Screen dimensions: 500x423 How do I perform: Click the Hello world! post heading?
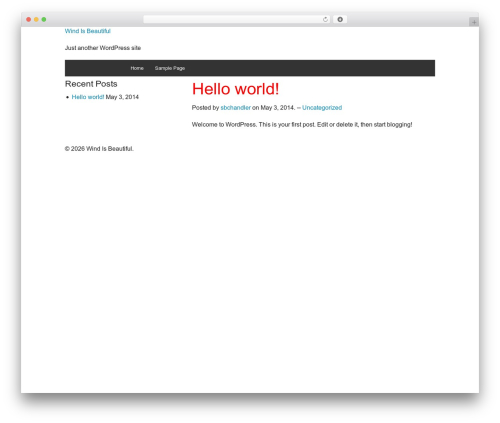pos(235,89)
